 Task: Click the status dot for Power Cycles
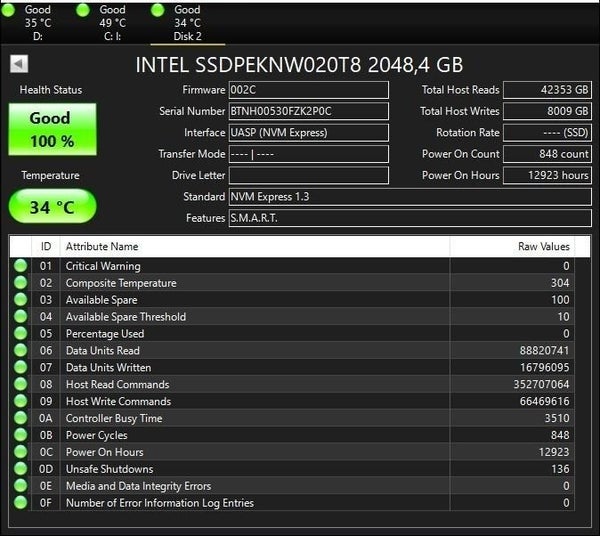coord(21,435)
